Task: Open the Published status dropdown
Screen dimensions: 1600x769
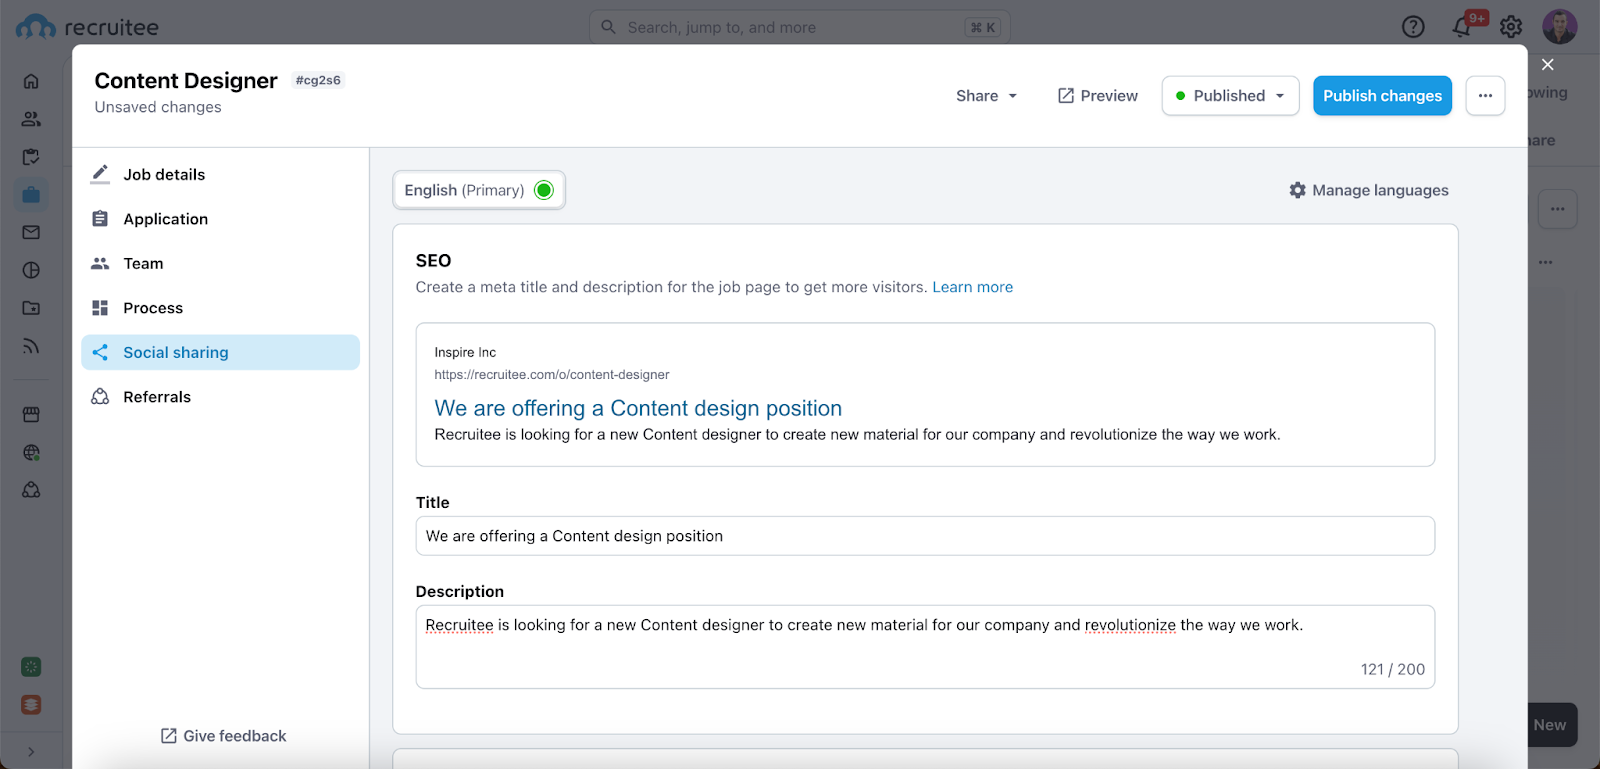Action: [x=1230, y=96]
